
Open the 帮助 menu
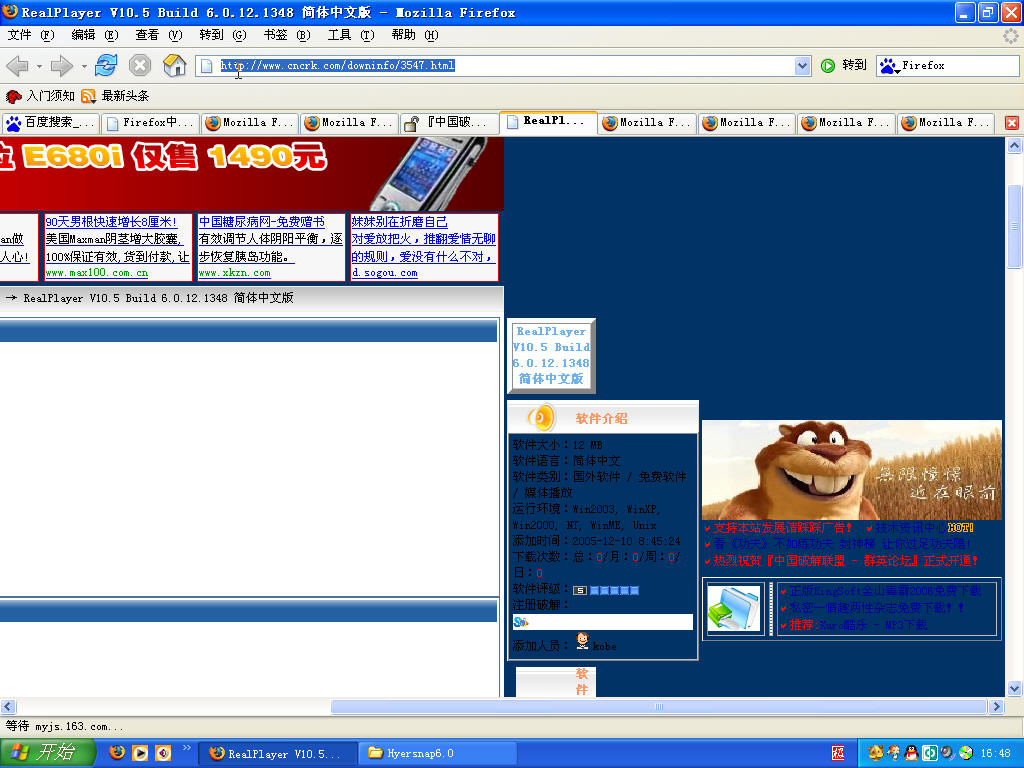[x=415, y=35]
